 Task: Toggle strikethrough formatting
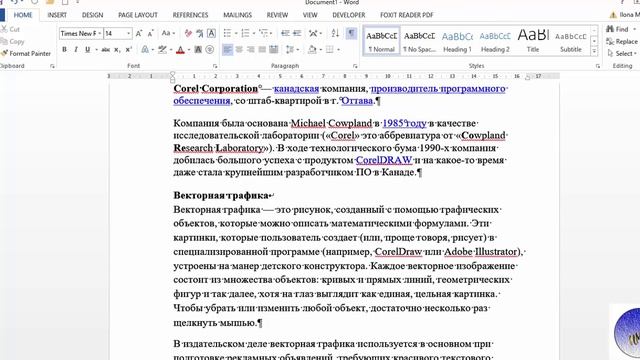pyautogui.click(x=105, y=50)
